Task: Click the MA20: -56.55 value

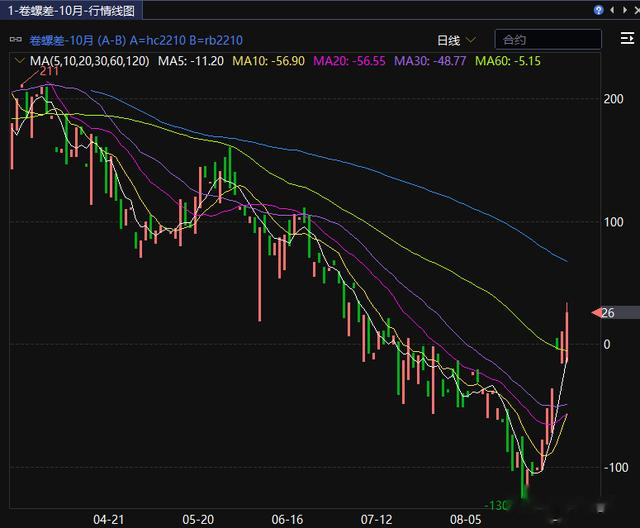Action: 349,61
